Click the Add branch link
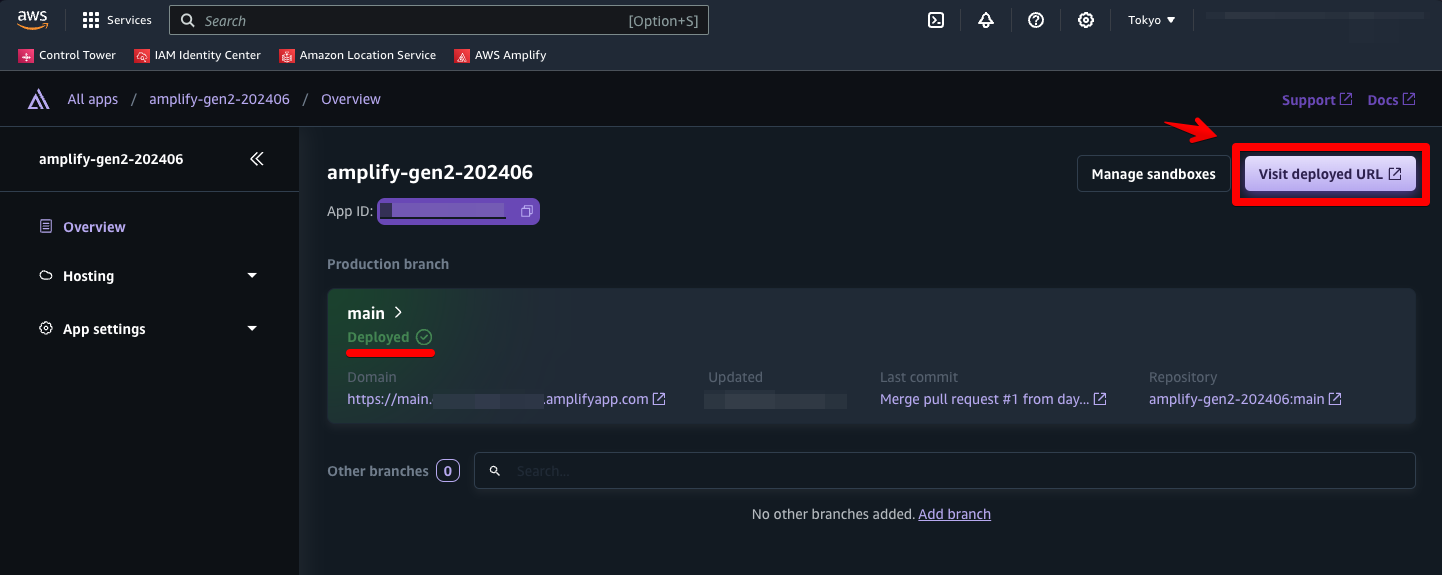The image size is (1442, 575). 954,514
